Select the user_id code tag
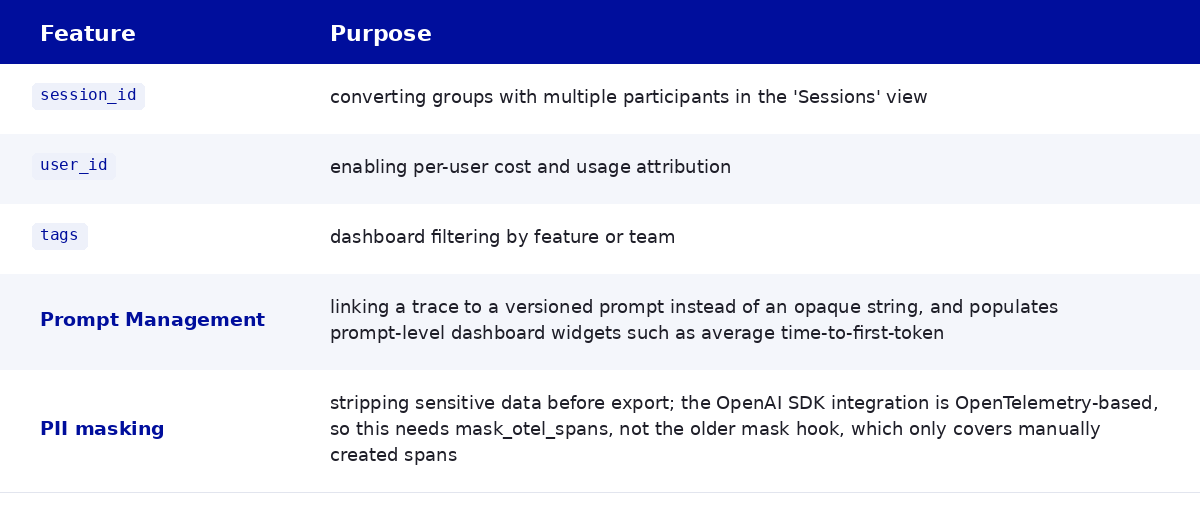This screenshot has width=1200, height=512. point(74,166)
